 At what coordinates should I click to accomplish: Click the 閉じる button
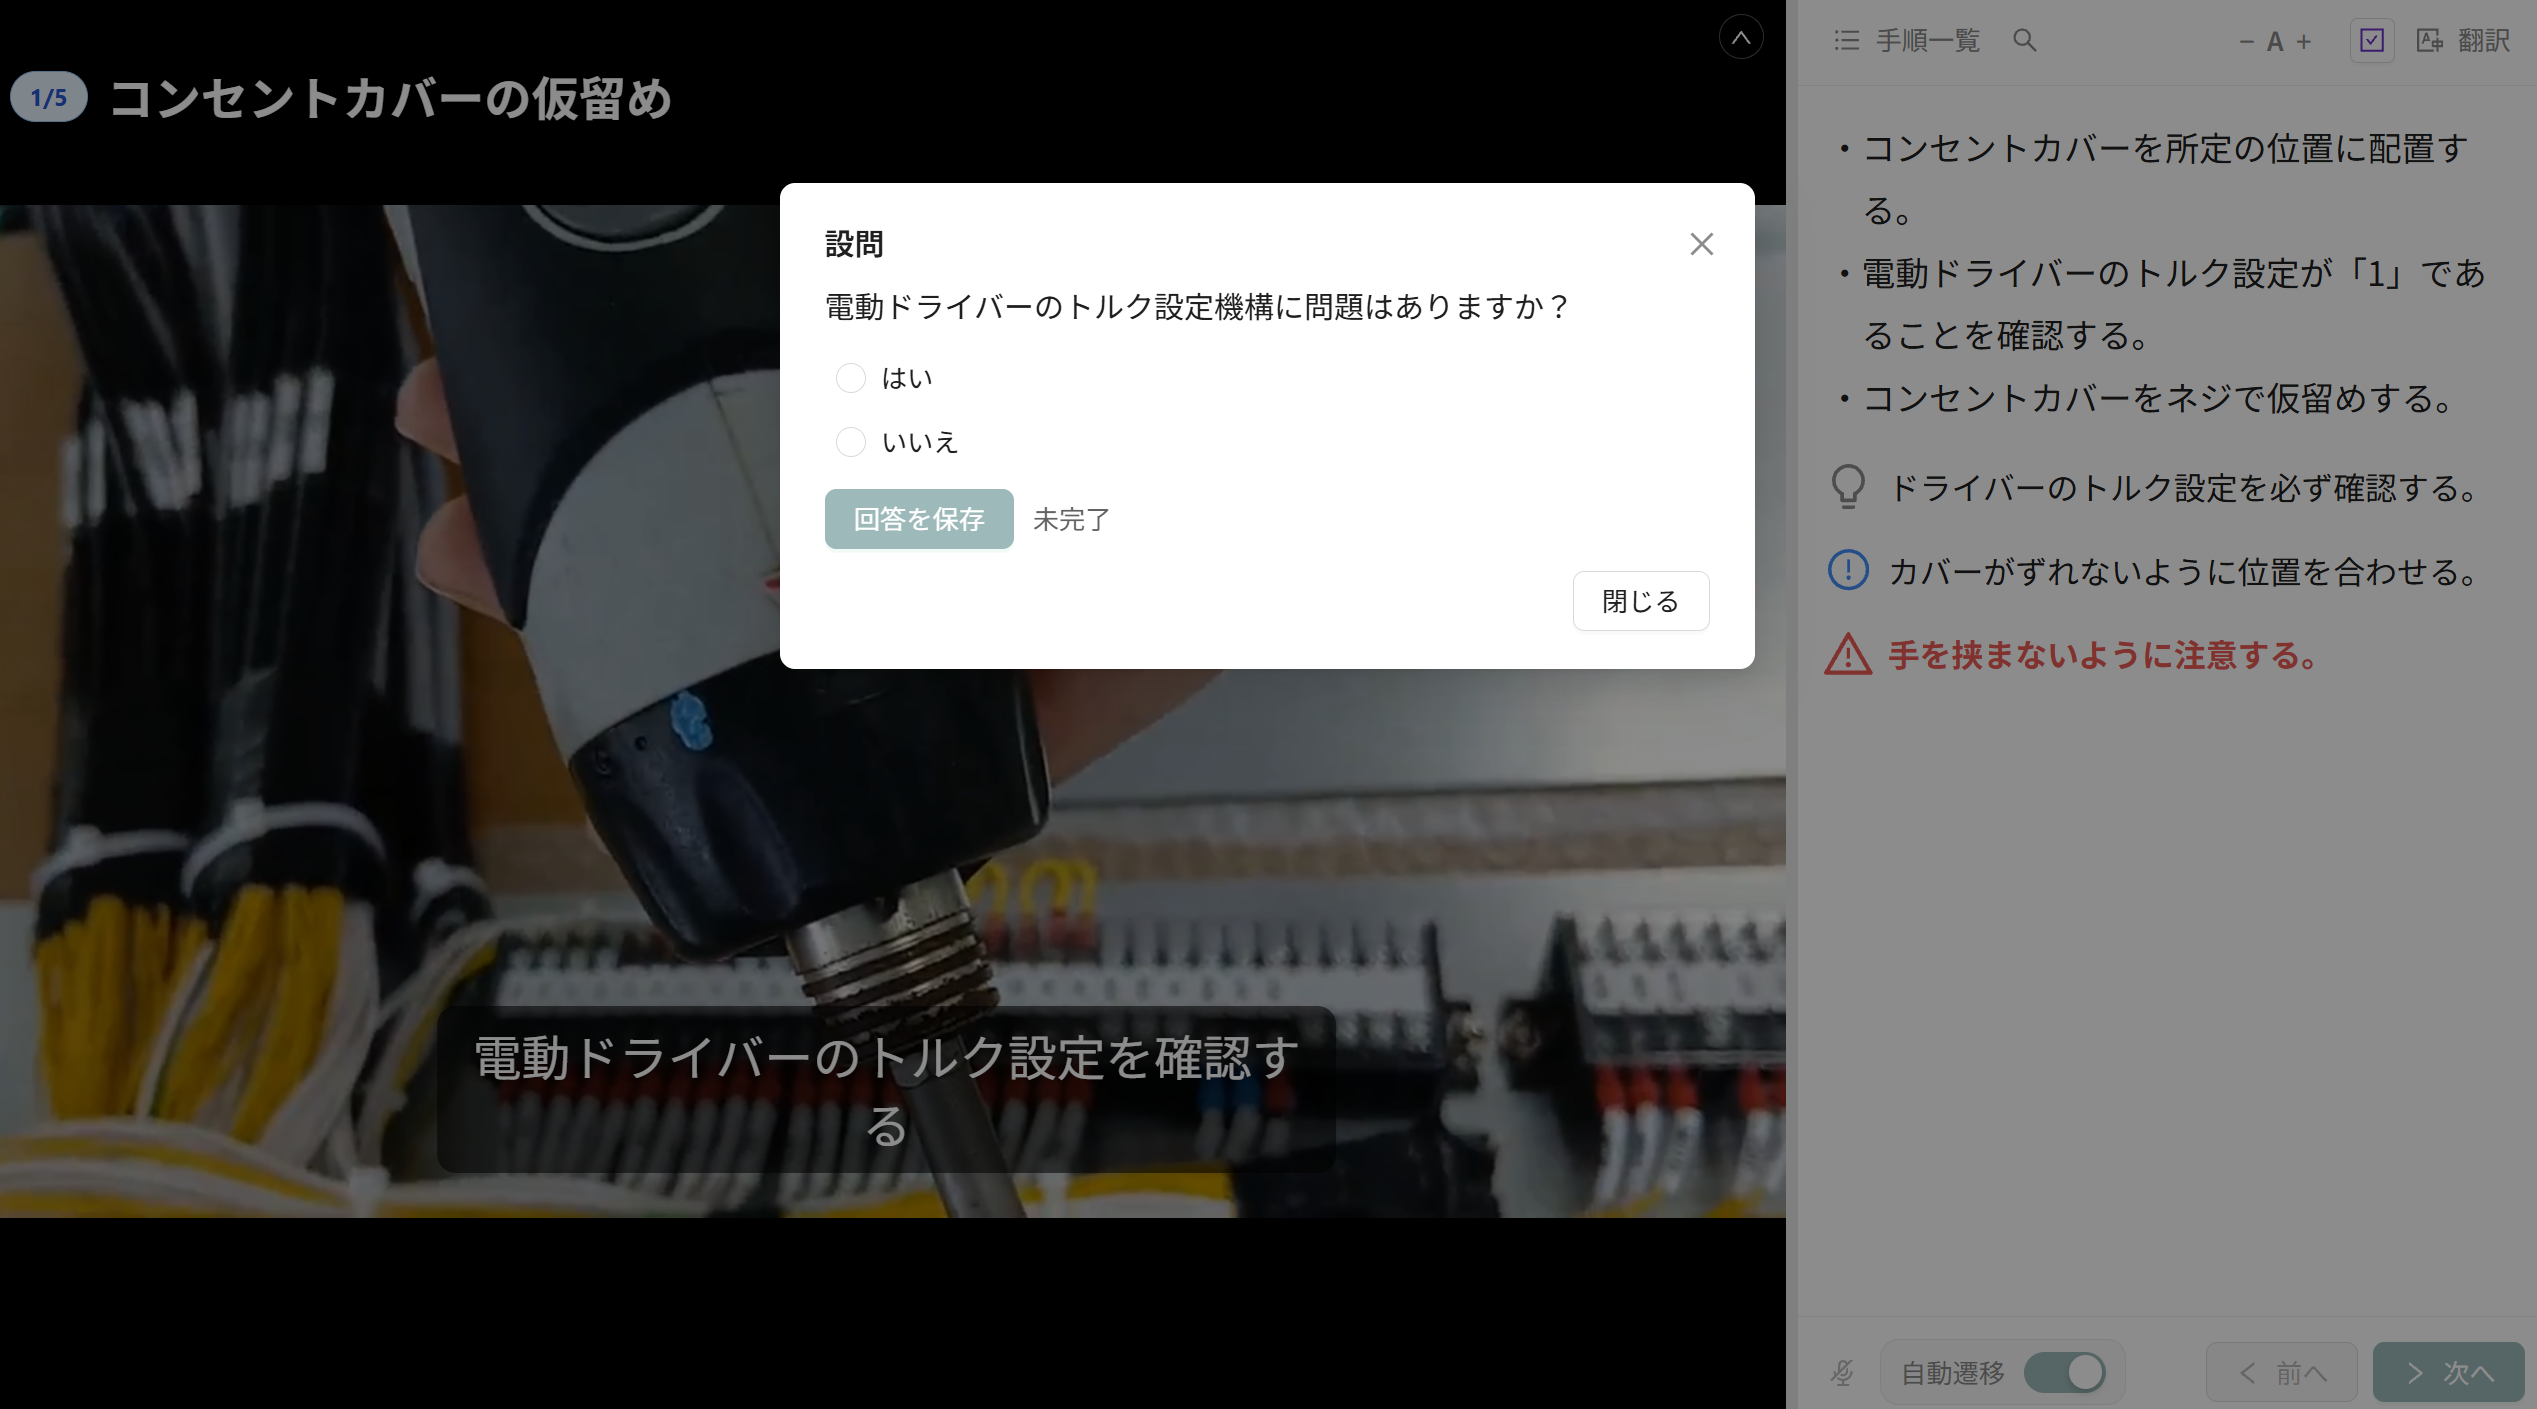[x=1641, y=601]
